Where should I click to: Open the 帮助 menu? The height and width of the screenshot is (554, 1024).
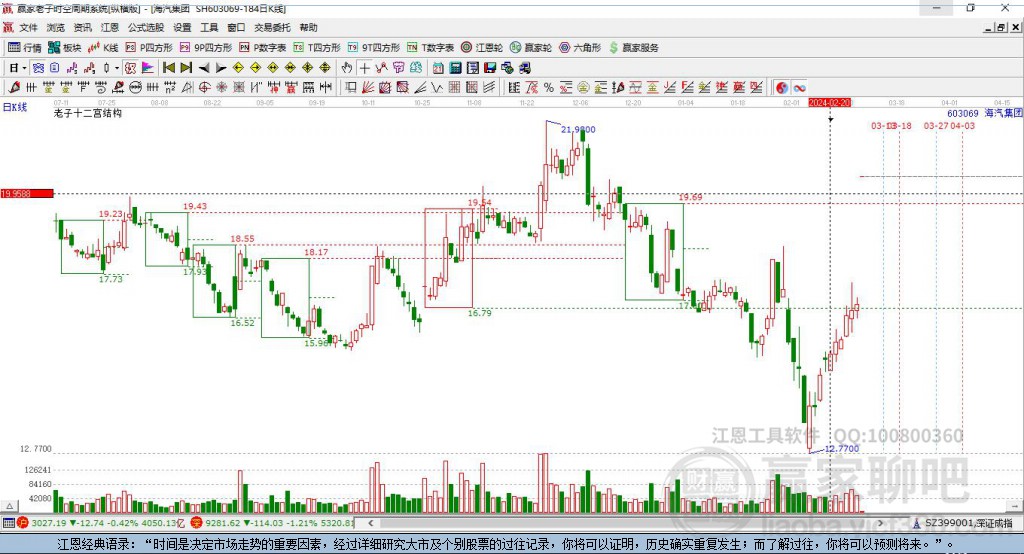coord(308,27)
